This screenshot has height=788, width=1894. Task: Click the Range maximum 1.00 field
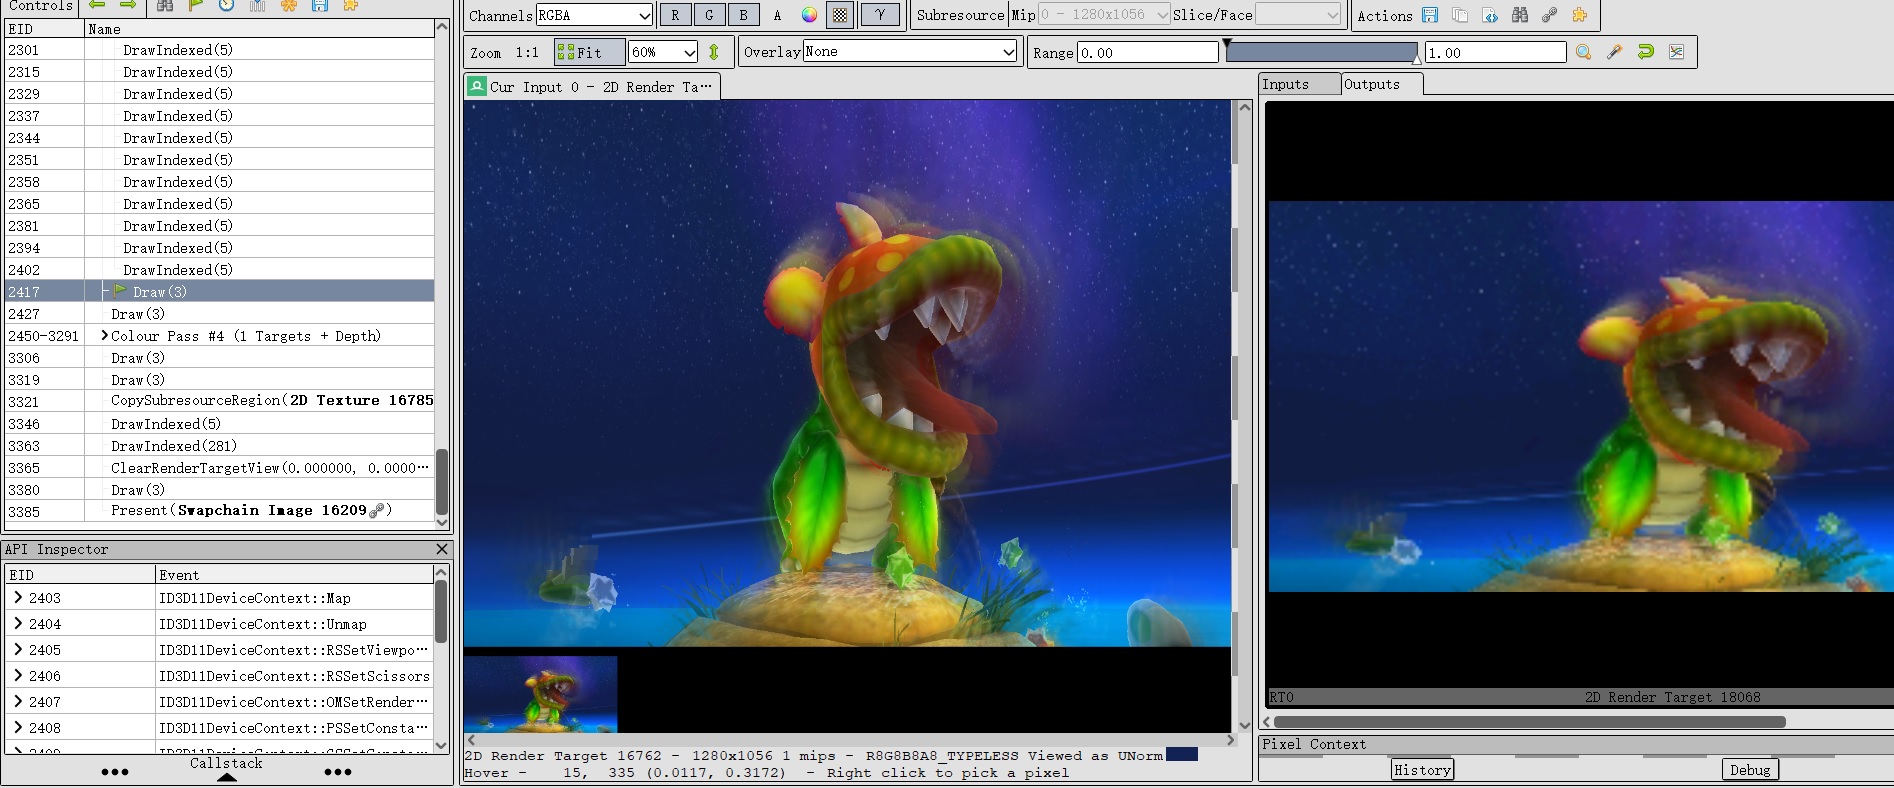click(x=1495, y=52)
